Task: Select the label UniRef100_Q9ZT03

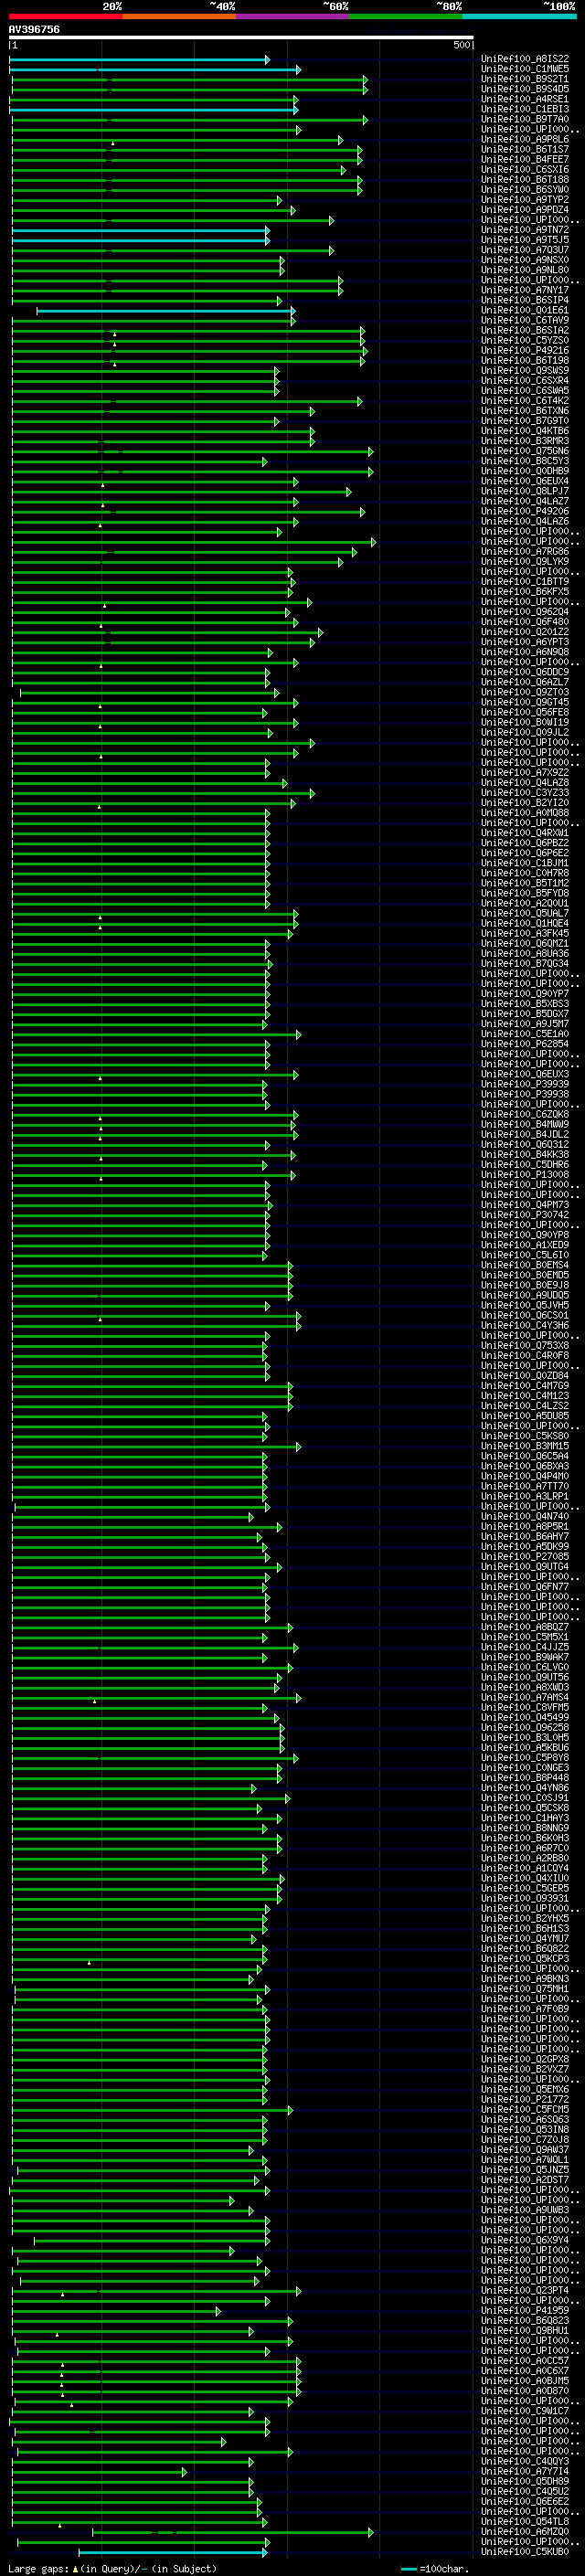Action: pyautogui.click(x=525, y=692)
